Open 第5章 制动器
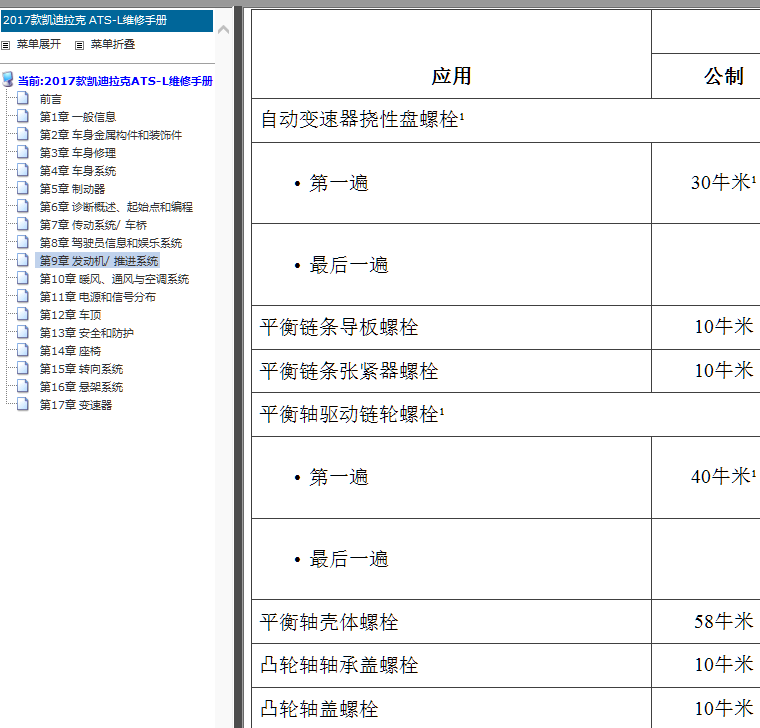Screen dimensions: 760x728 pyautogui.click(x=72, y=189)
